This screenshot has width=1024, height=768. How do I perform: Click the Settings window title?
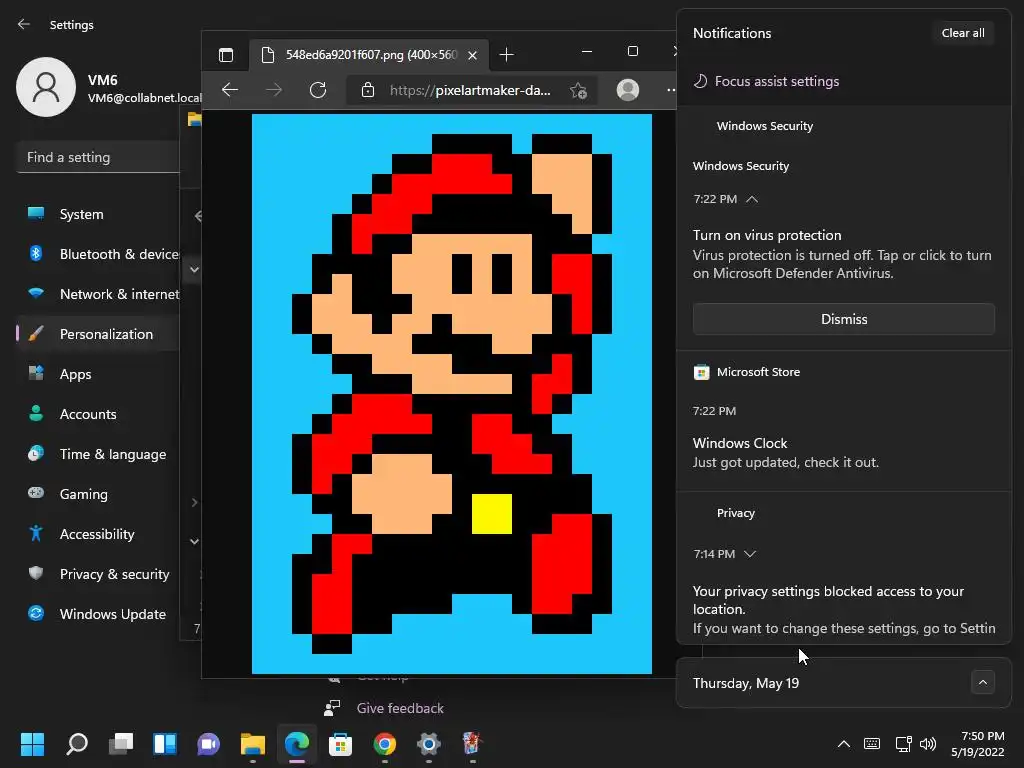click(72, 25)
